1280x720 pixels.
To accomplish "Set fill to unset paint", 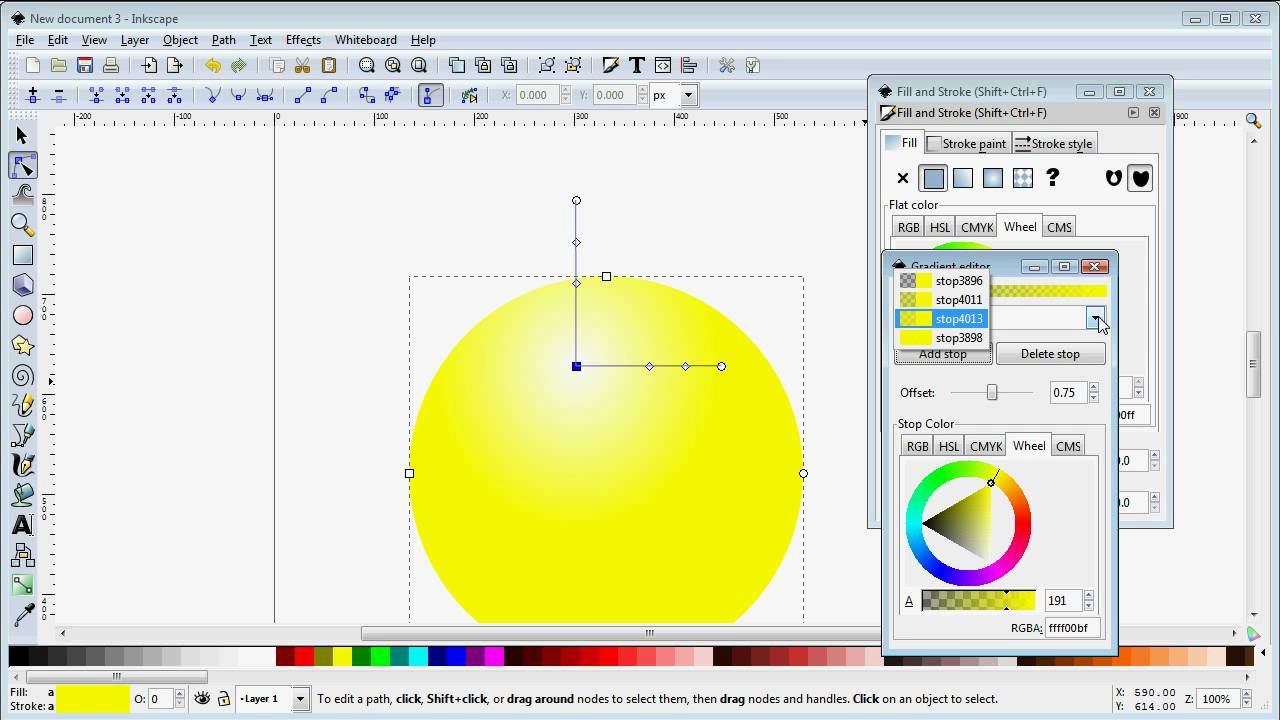I will (x=1052, y=178).
